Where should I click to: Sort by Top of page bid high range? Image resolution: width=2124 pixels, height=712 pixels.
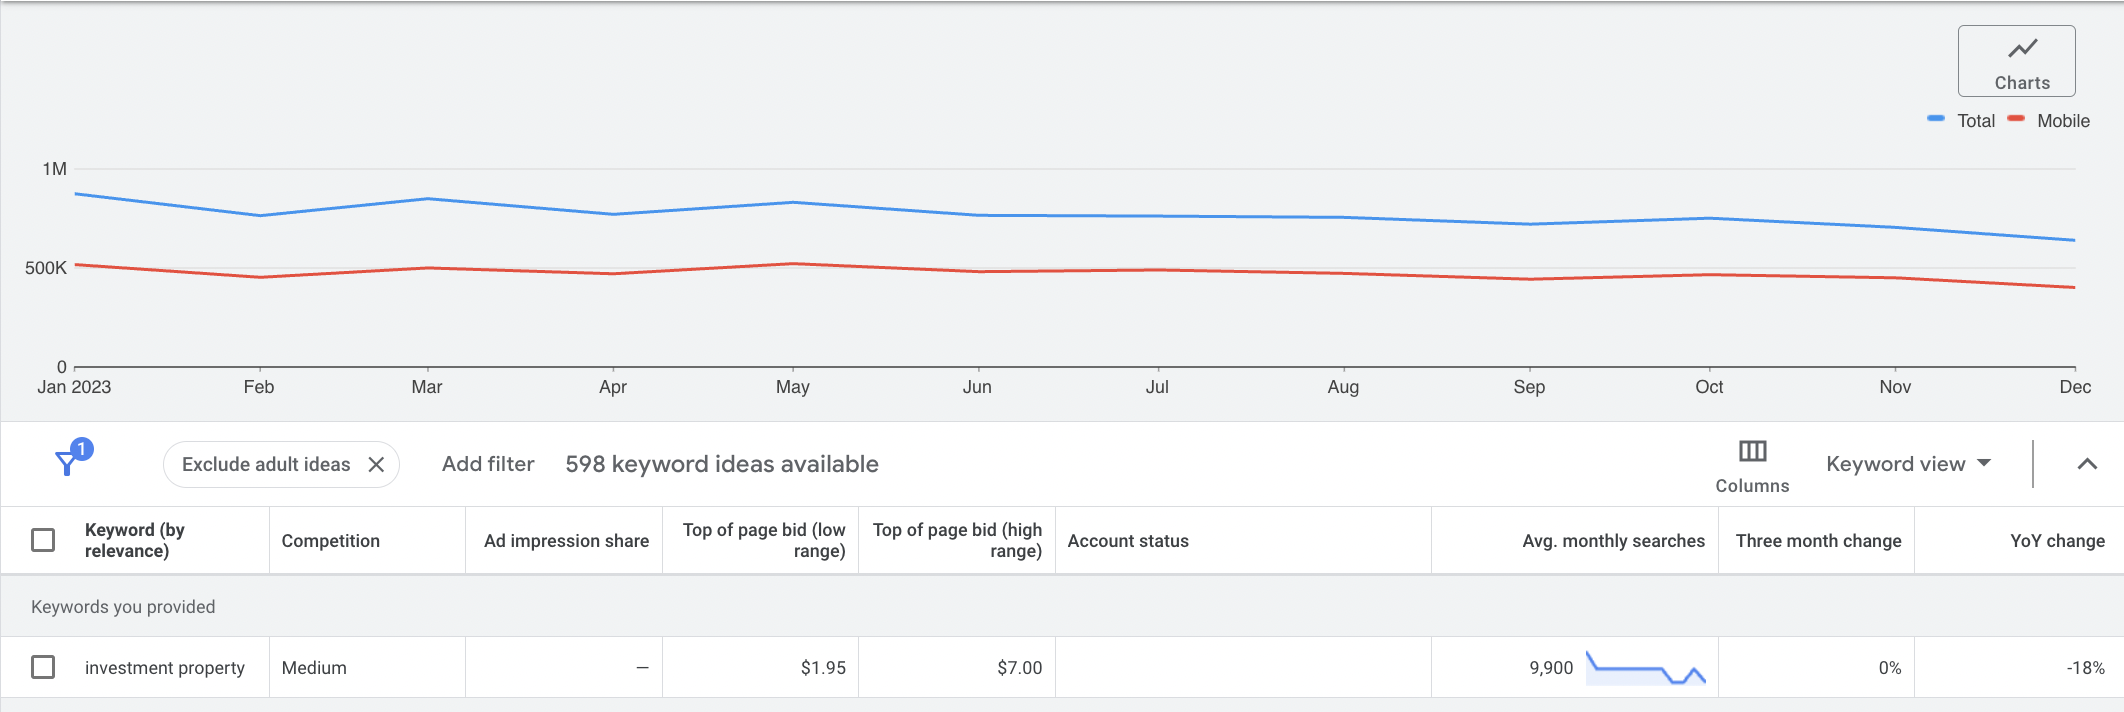tap(957, 540)
